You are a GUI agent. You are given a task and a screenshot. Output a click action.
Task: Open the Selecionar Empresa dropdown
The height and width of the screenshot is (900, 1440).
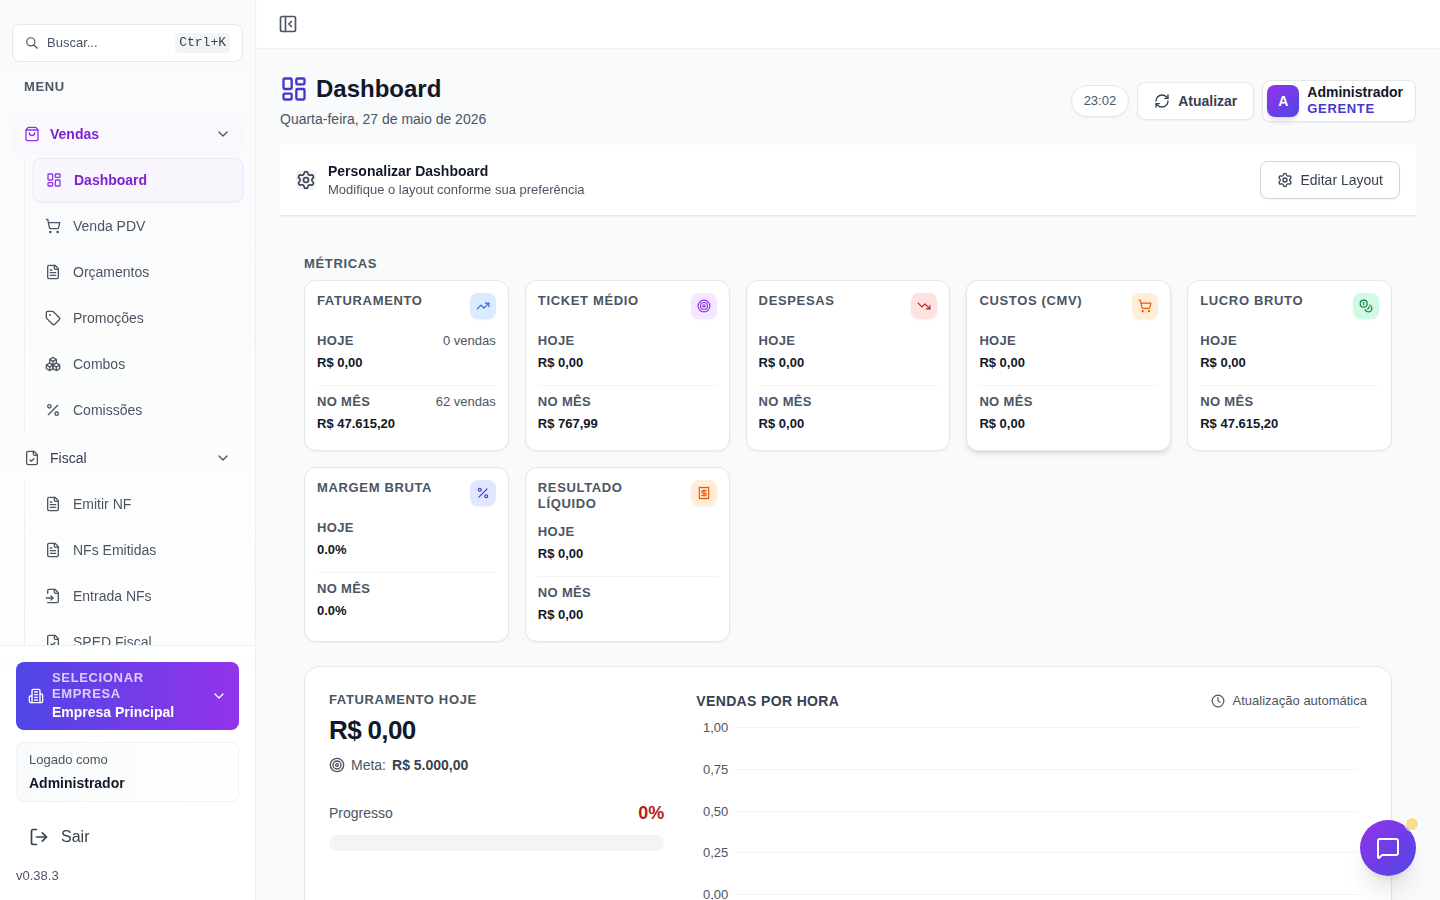127,696
